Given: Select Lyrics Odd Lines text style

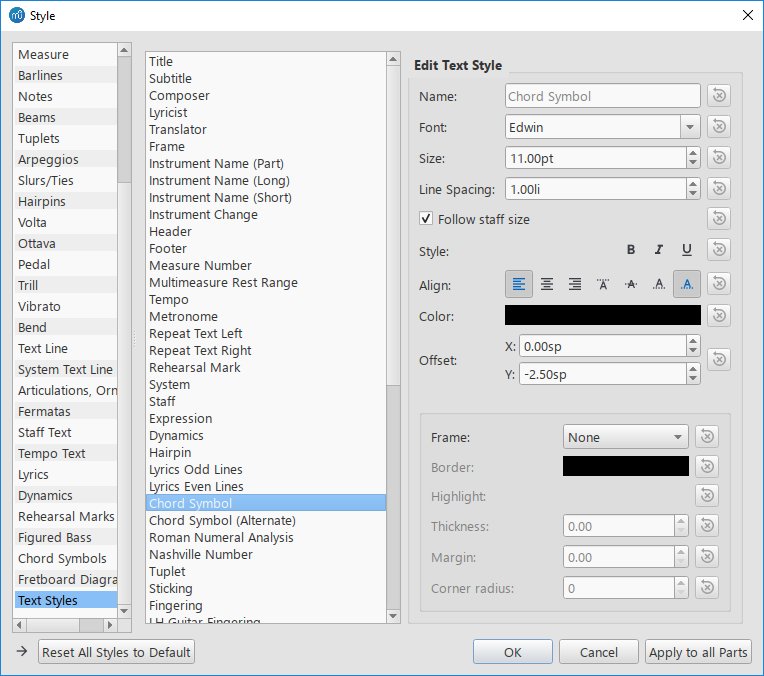Looking at the screenshot, I should click(266, 469).
